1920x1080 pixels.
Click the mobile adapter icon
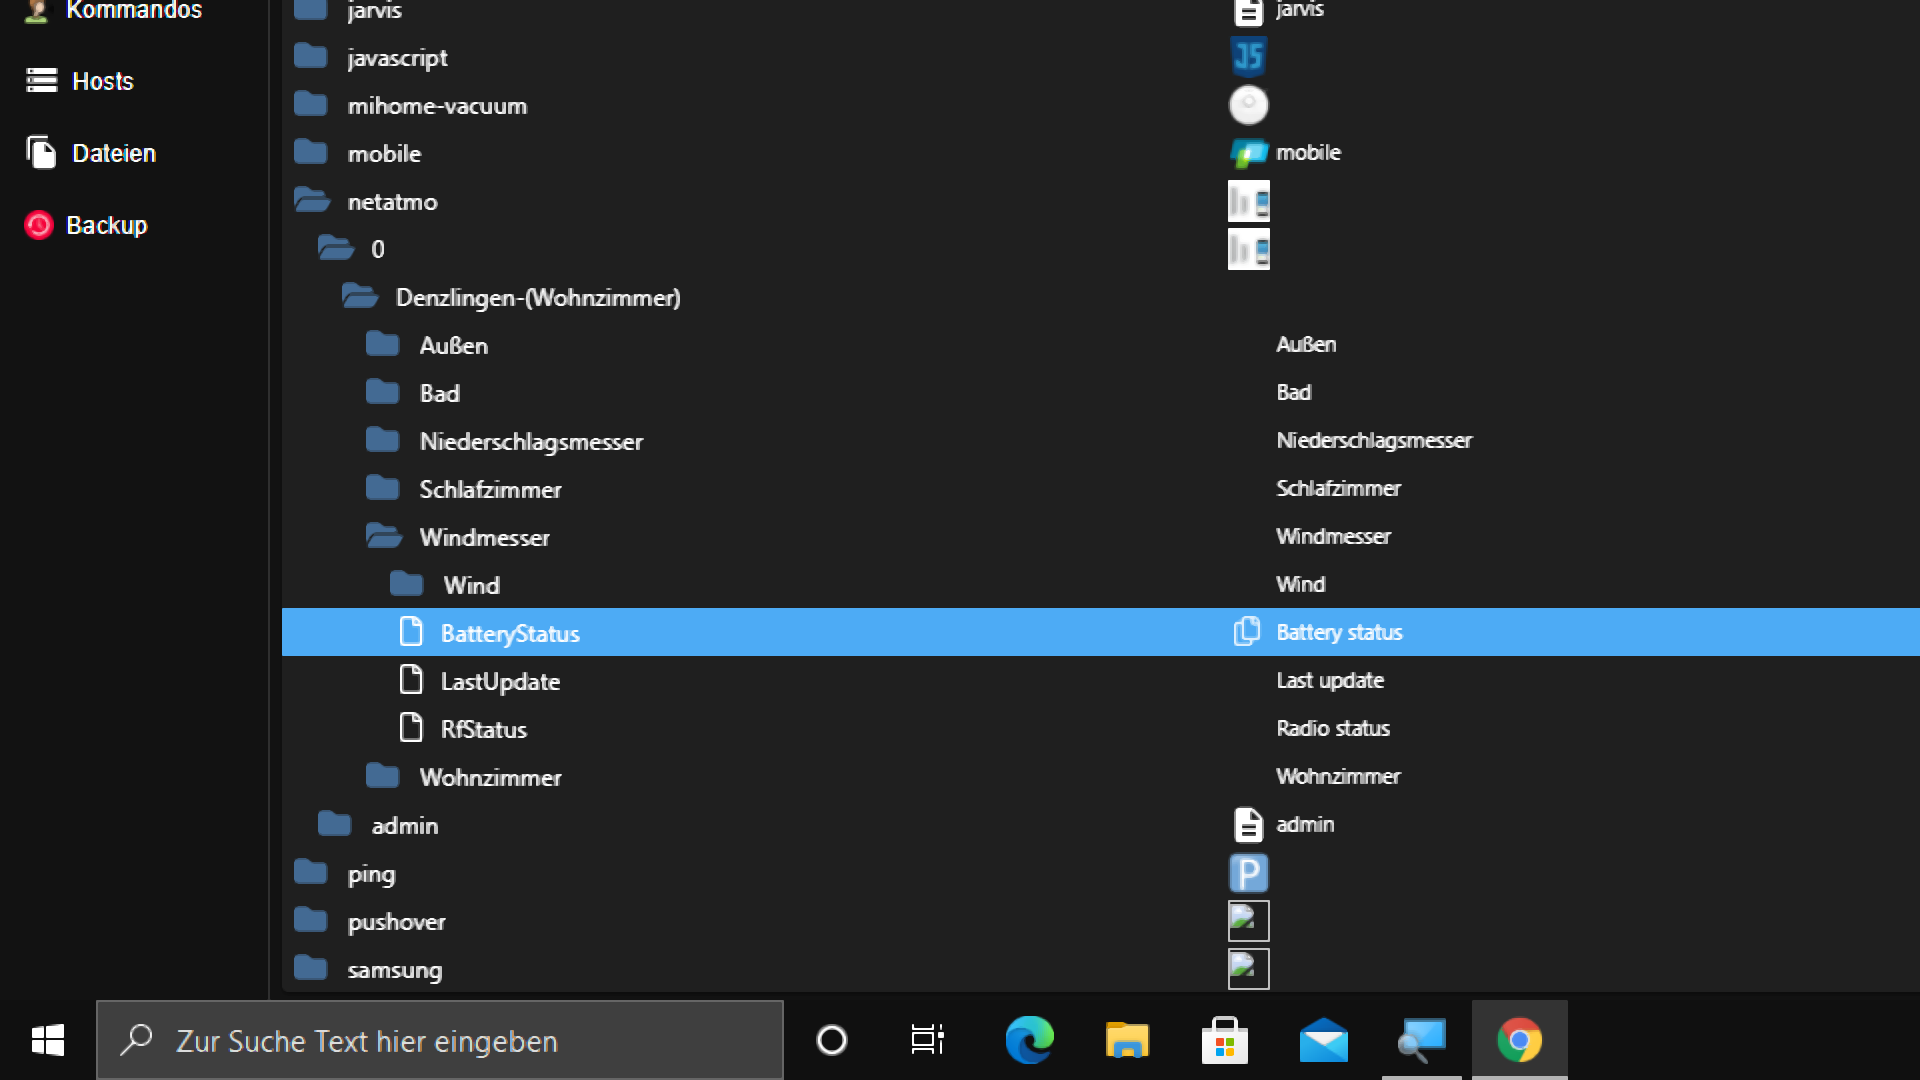[x=1248, y=153]
